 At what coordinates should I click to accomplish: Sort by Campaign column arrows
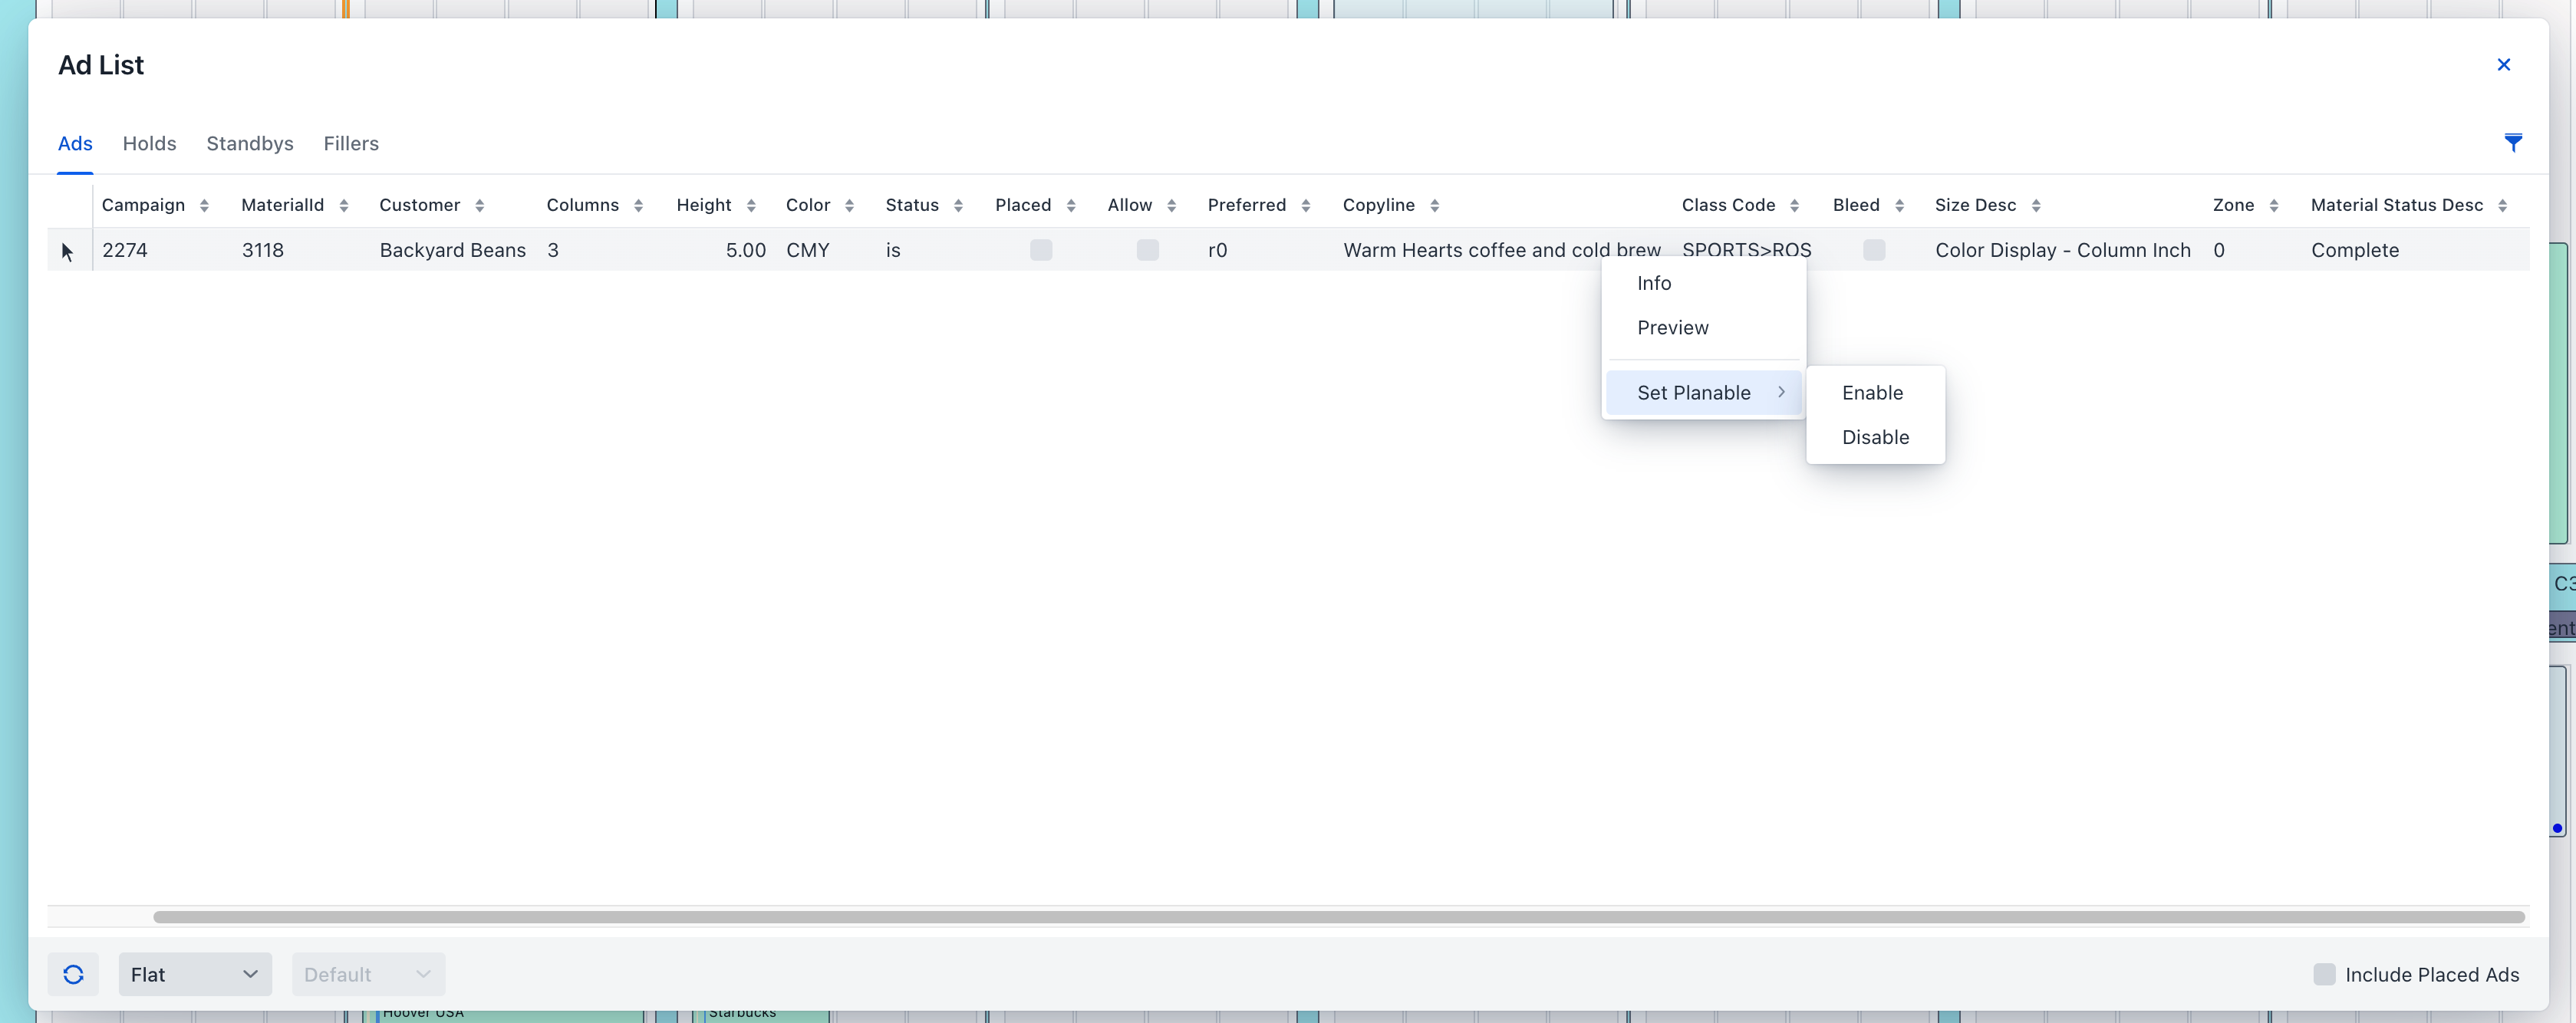pyautogui.click(x=204, y=205)
